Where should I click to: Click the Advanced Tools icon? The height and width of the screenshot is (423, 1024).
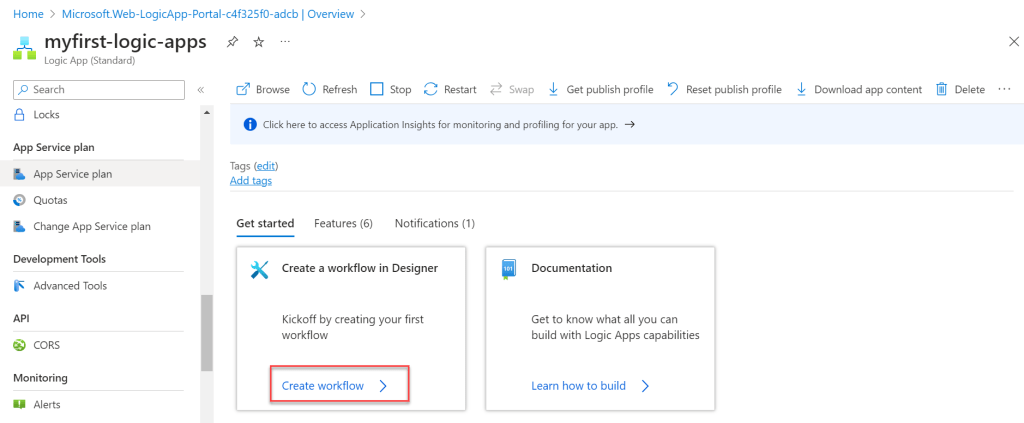pos(20,286)
